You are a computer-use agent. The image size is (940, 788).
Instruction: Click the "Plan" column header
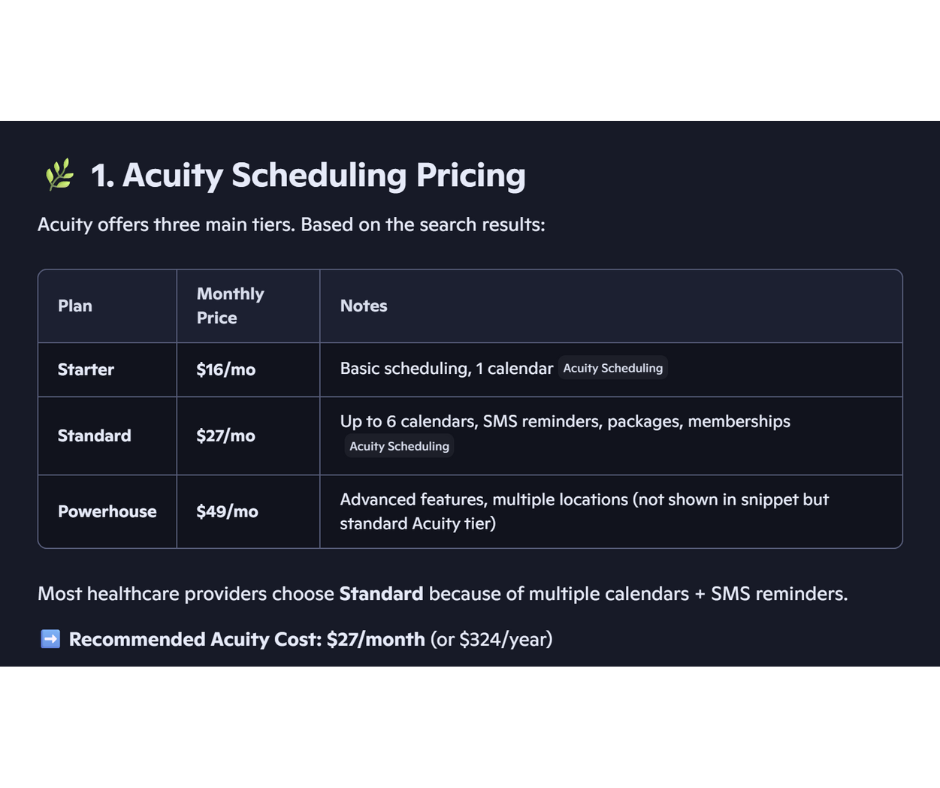tap(75, 306)
